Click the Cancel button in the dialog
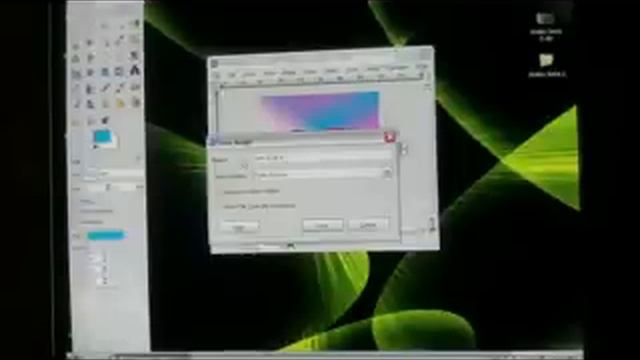The height and width of the screenshot is (360, 640). 369,224
